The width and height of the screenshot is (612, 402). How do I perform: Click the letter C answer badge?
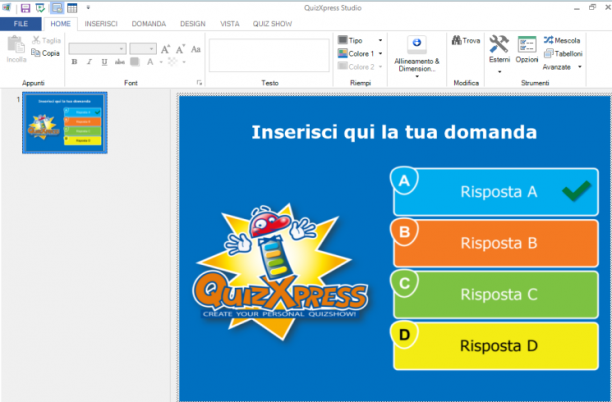click(x=404, y=283)
